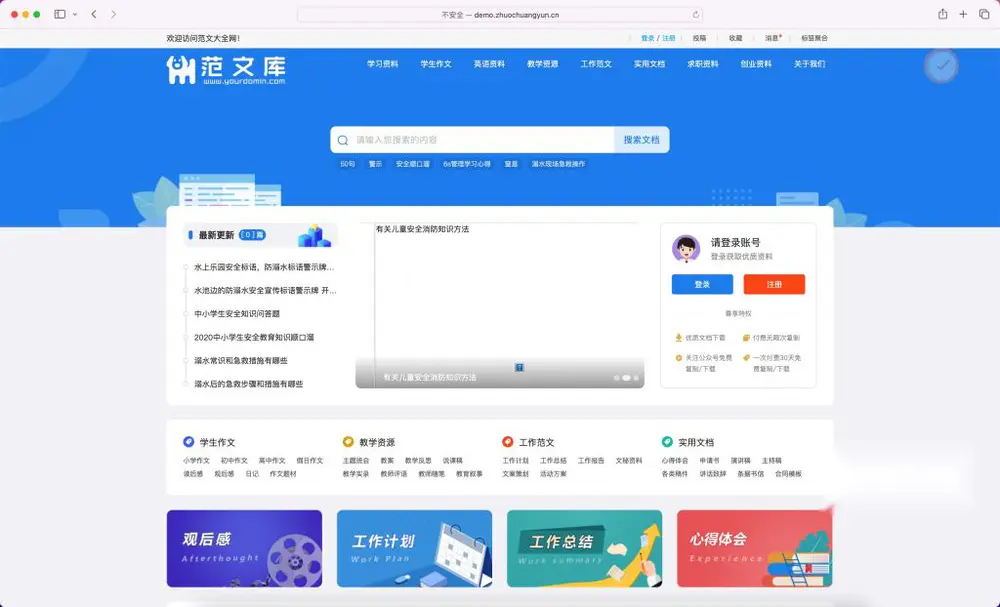
Task: Open 标签聚合 in the top bar
Action: click(x=814, y=38)
